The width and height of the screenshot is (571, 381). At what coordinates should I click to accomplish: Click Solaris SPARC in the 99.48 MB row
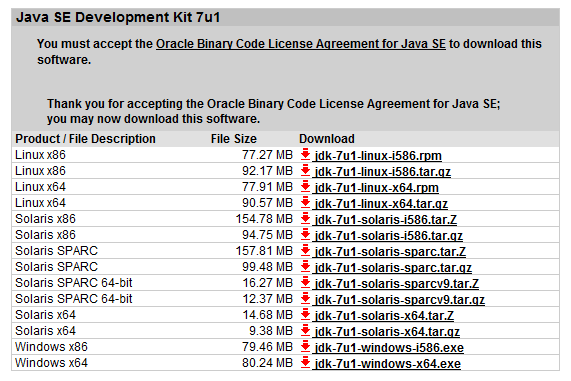pos(56,267)
